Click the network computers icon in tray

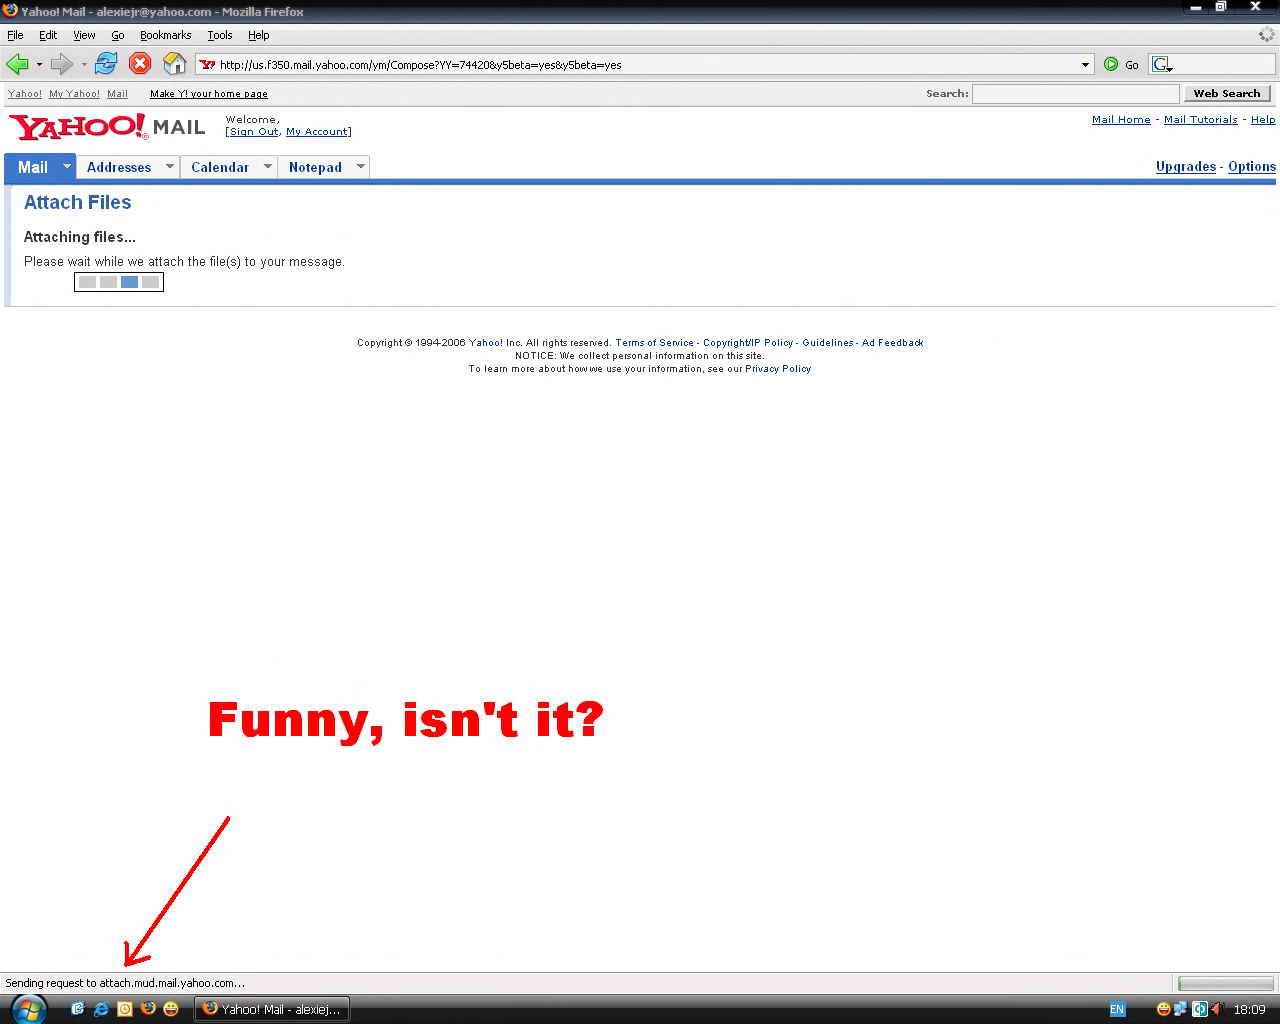[x=1181, y=1010]
